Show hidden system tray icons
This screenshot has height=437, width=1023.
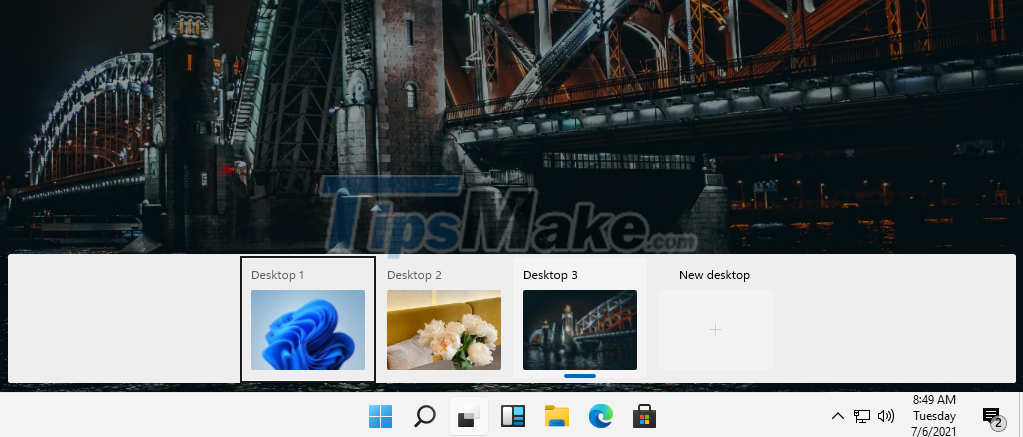838,416
